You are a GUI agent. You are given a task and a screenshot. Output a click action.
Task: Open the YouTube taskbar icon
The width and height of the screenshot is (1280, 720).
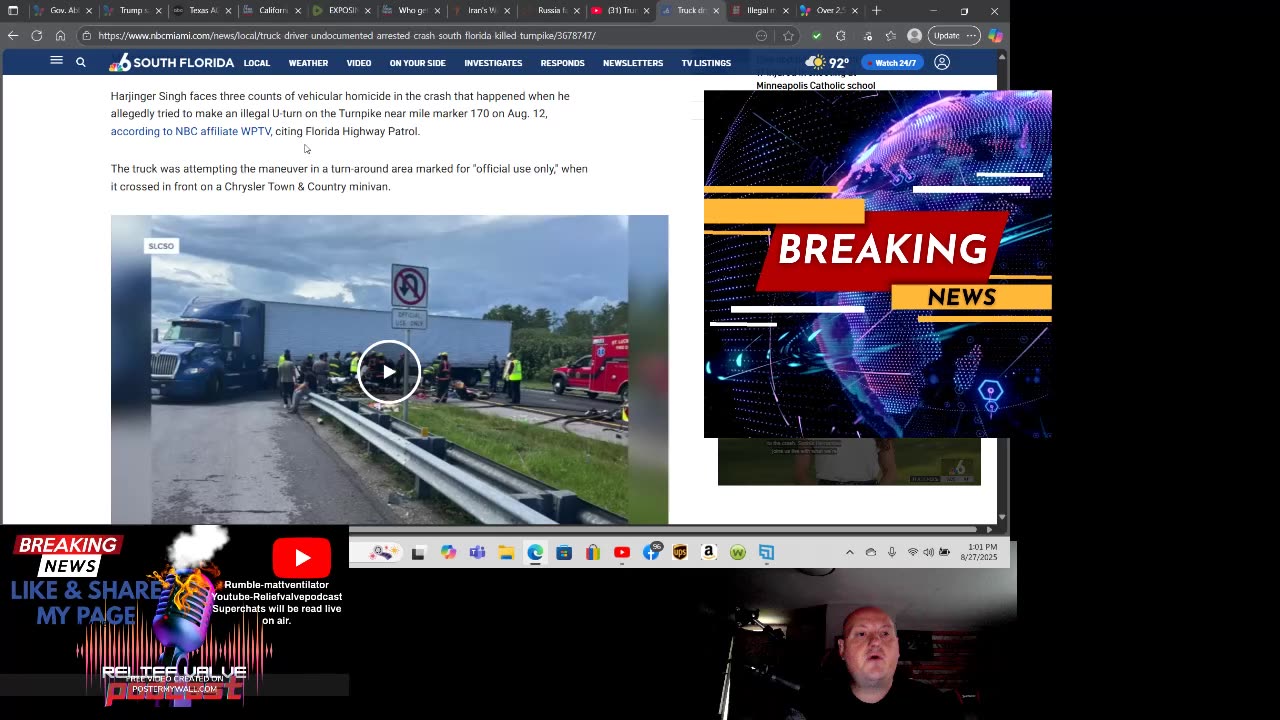[622, 552]
